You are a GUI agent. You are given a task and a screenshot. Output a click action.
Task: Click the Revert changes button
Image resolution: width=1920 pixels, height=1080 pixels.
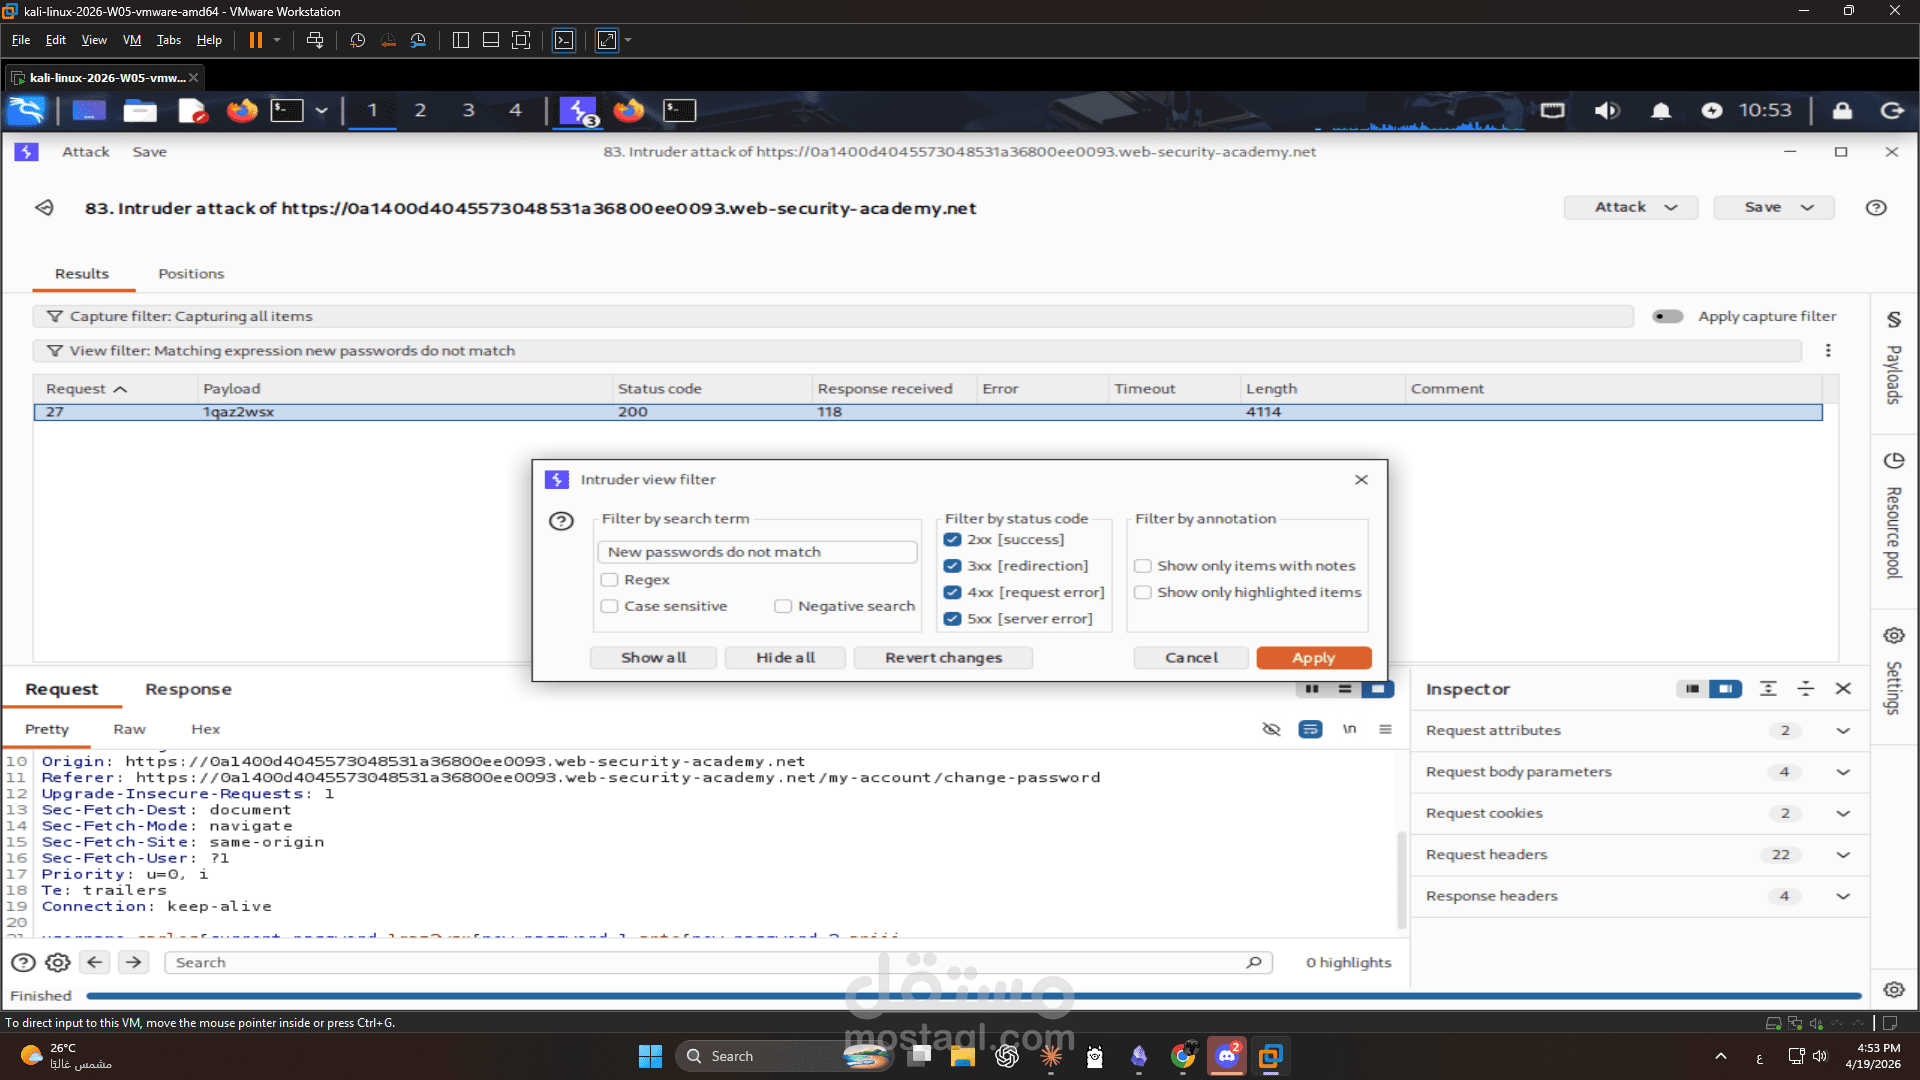click(x=943, y=658)
